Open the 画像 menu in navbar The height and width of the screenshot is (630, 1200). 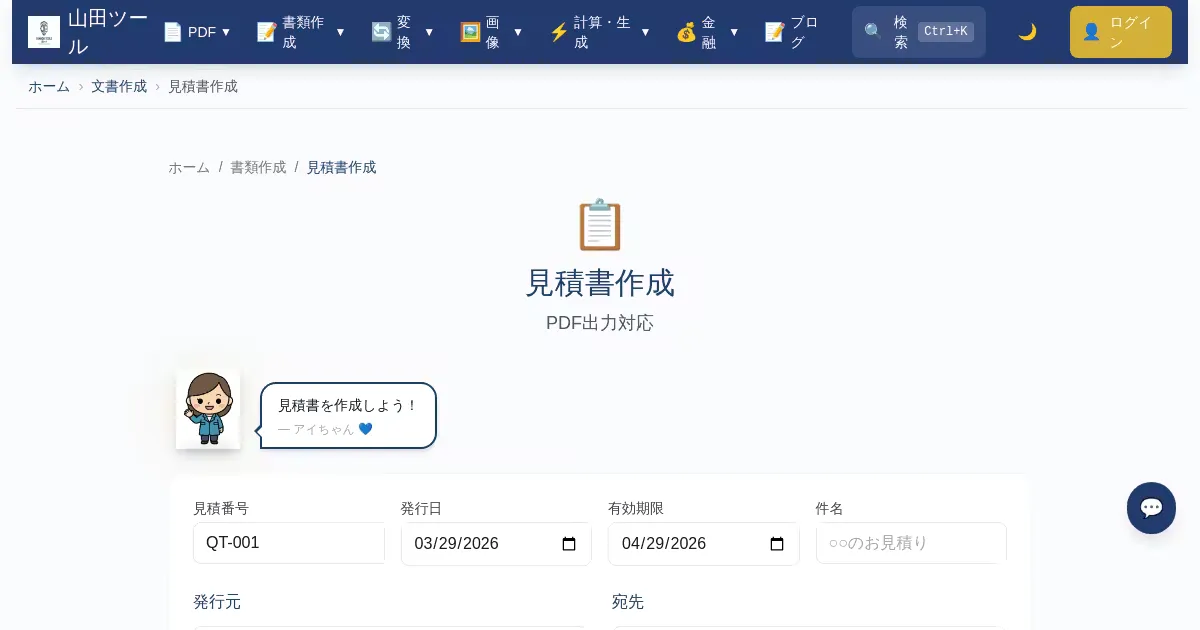pyautogui.click(x=491, y=32)
